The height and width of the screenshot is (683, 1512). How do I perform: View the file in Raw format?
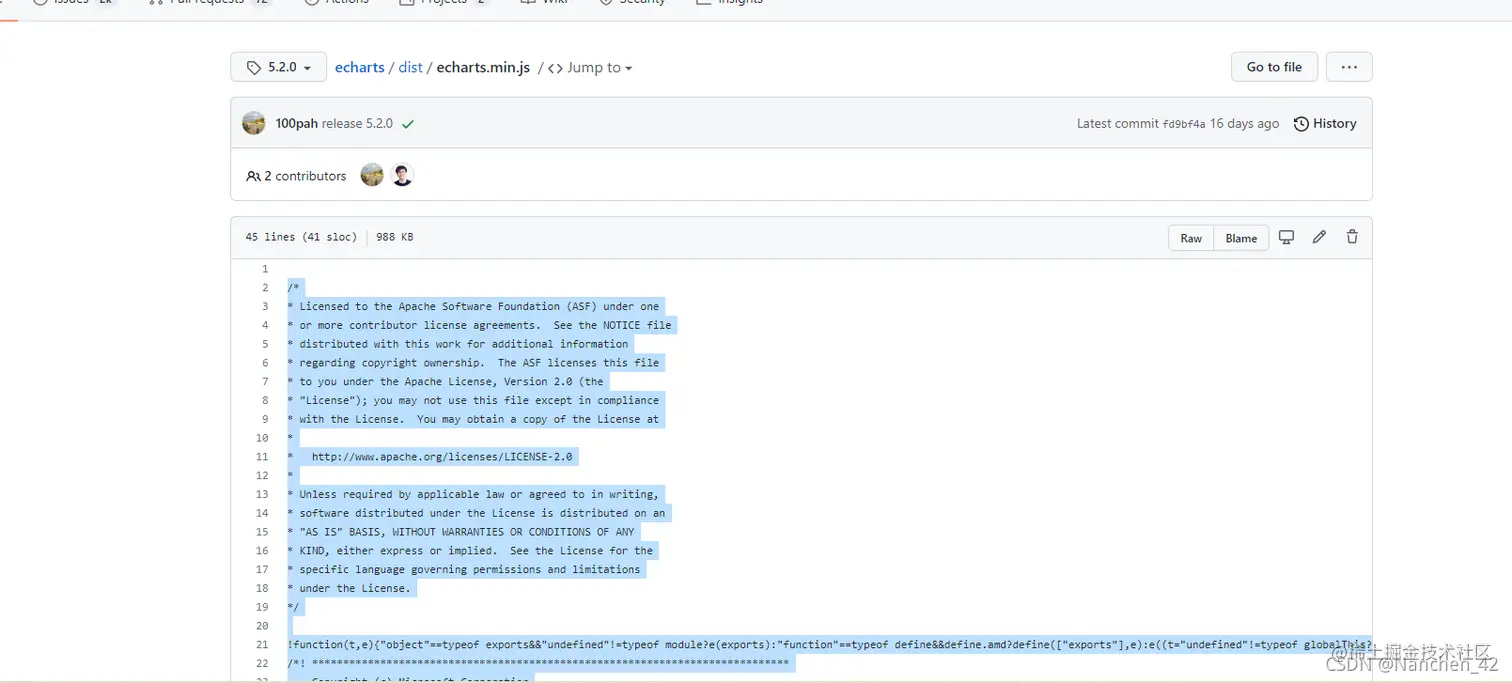tap(1191, 238)
